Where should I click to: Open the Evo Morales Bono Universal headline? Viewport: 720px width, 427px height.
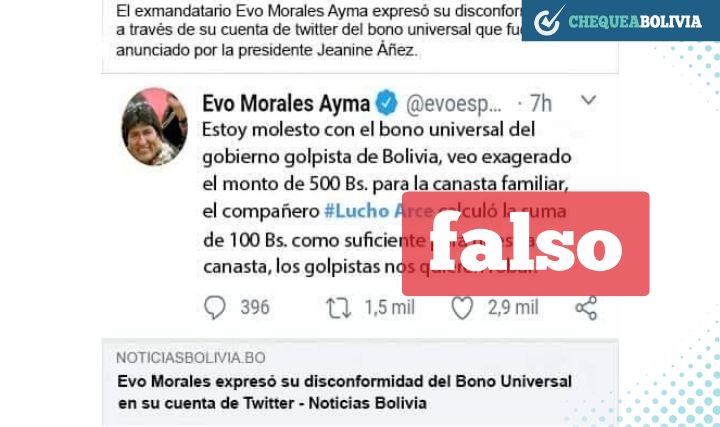pyautogui.click(x=344, y=392)
